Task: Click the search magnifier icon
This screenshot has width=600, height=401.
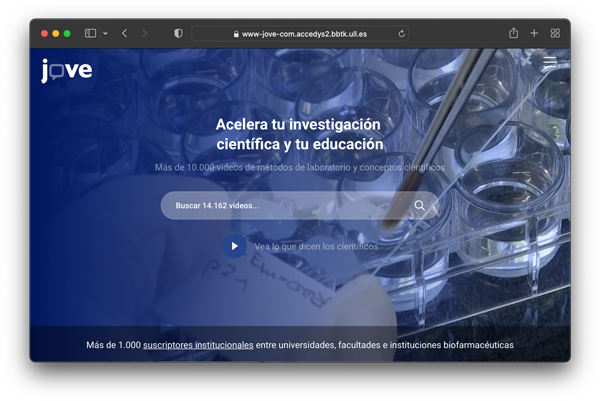Action: pos(420,206)
